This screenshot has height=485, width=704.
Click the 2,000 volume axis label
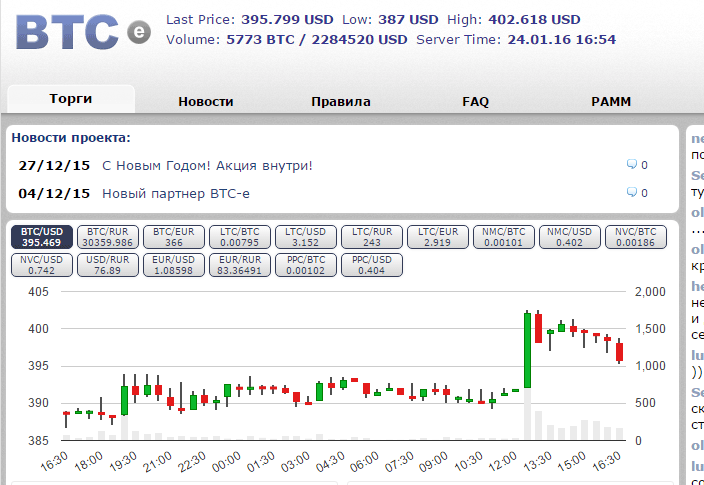(650, 292)
